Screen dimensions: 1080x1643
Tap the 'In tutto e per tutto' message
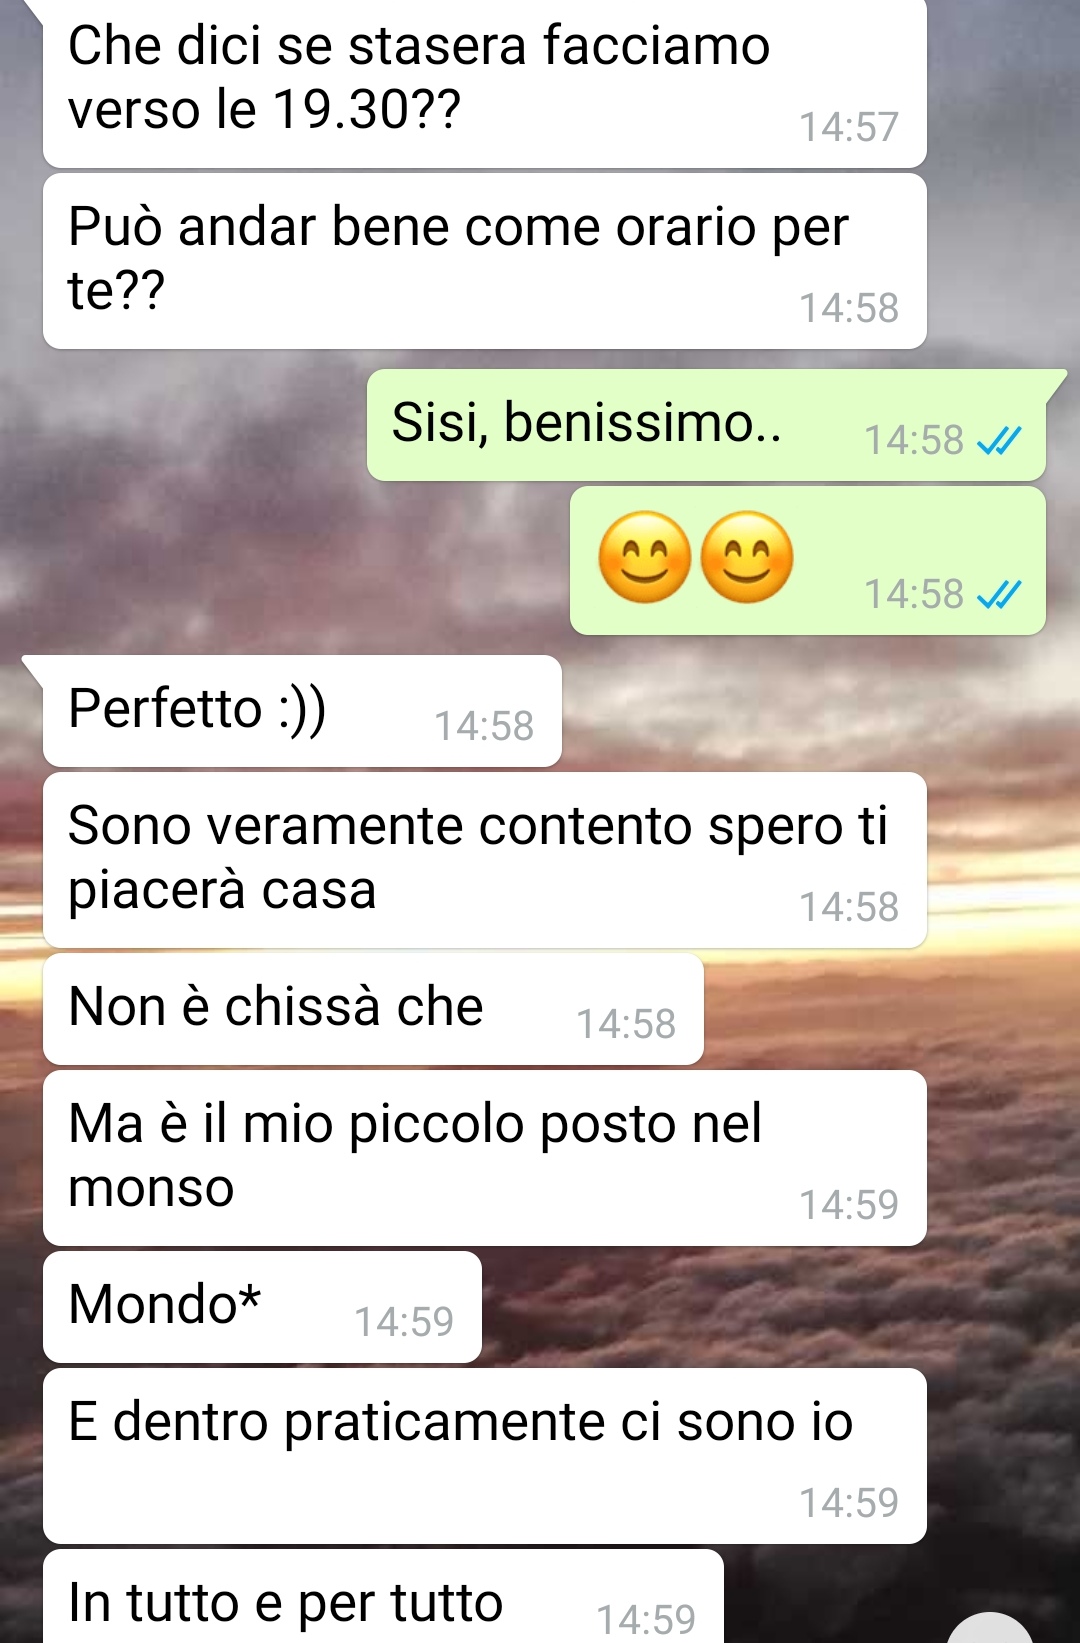383,1597
